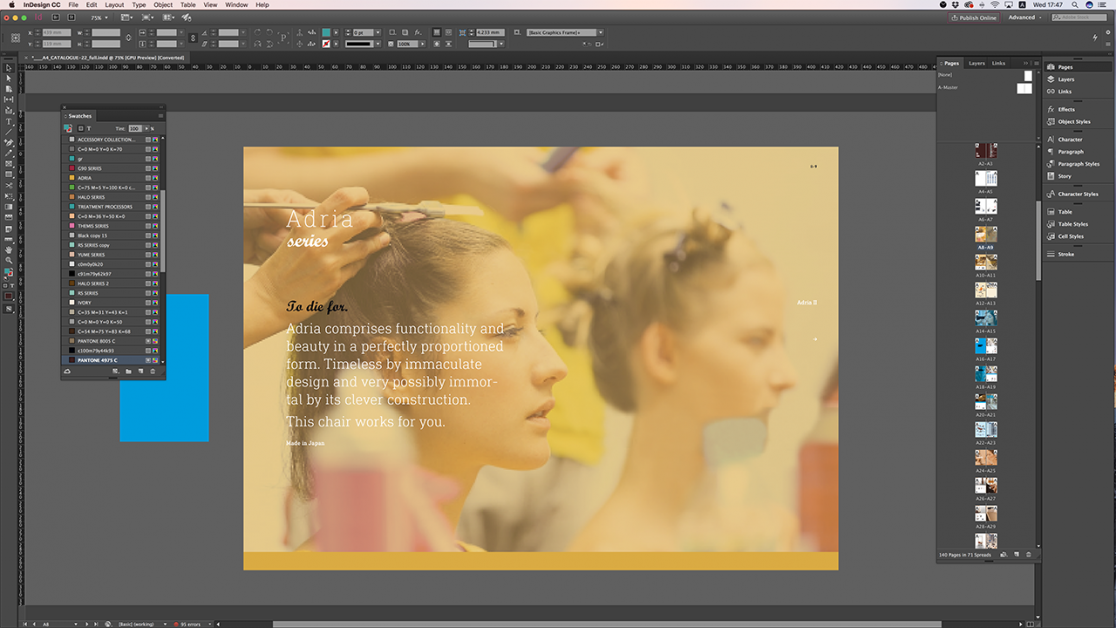The image size is (1116, 628).
Task: Click the Publish Online button
Action: (973, 17)
